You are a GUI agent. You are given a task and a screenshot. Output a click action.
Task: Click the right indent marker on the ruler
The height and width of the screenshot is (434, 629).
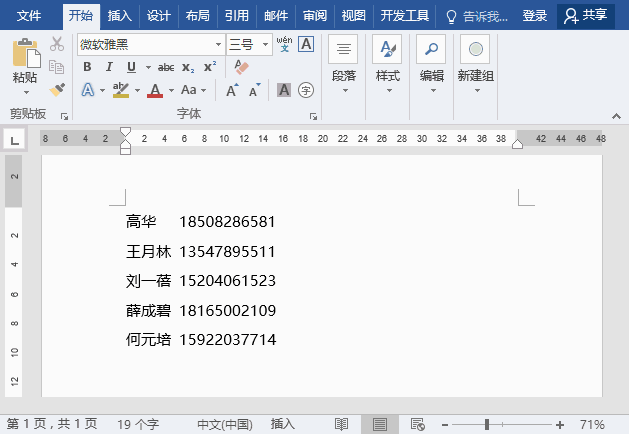click(517, 144)
